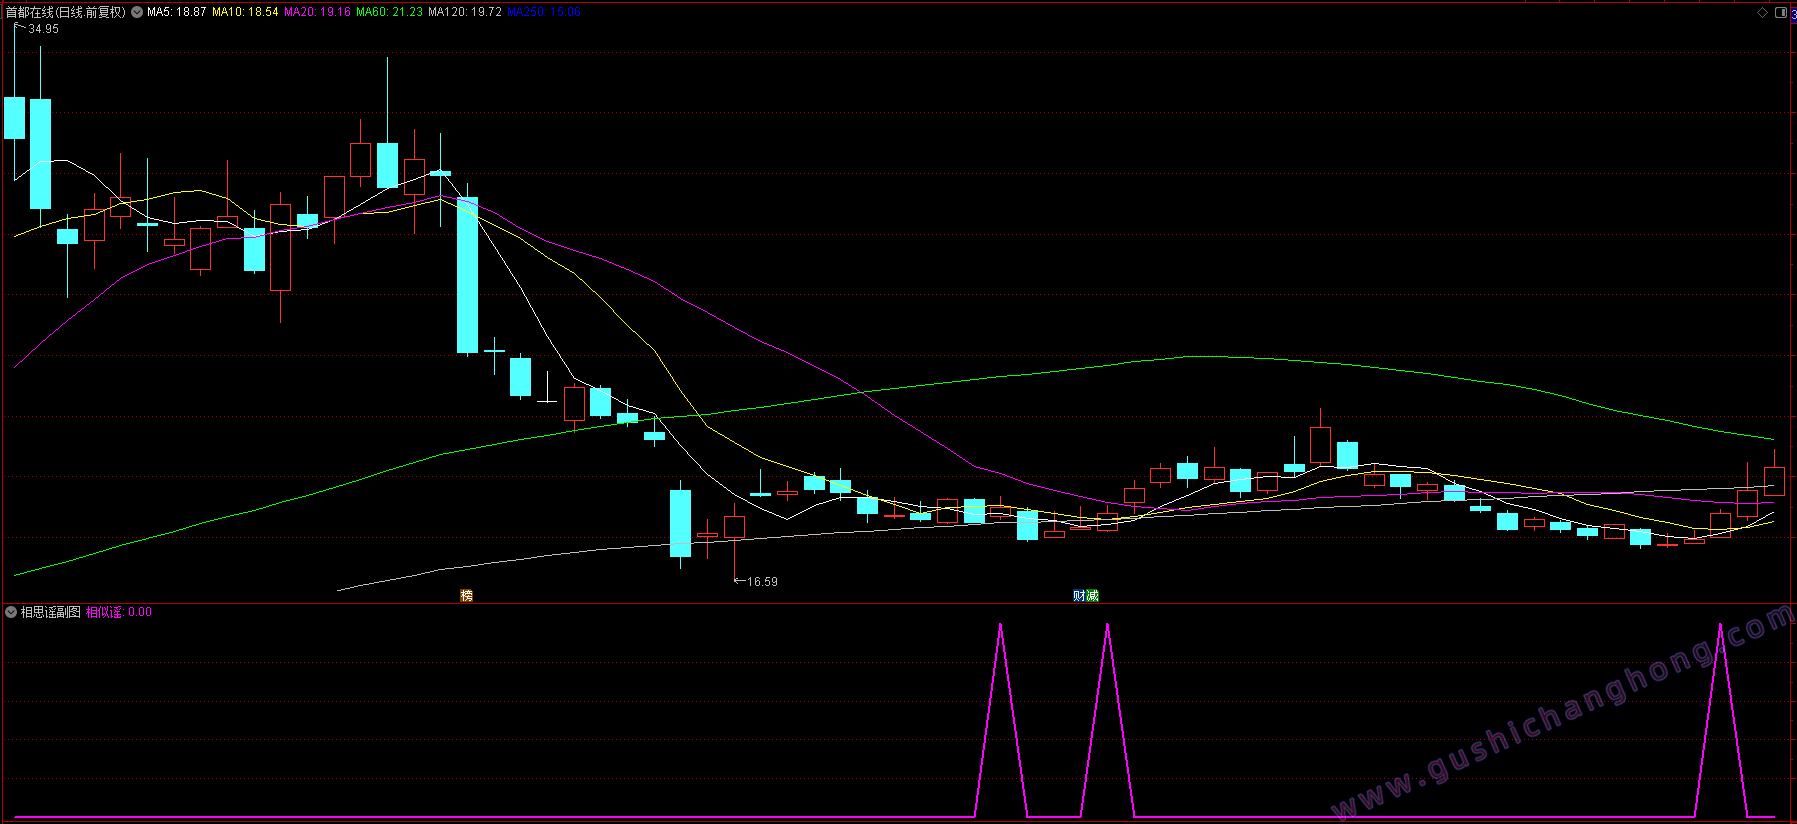Select the MA20: 19.16 label

click(x=317, y=12)
